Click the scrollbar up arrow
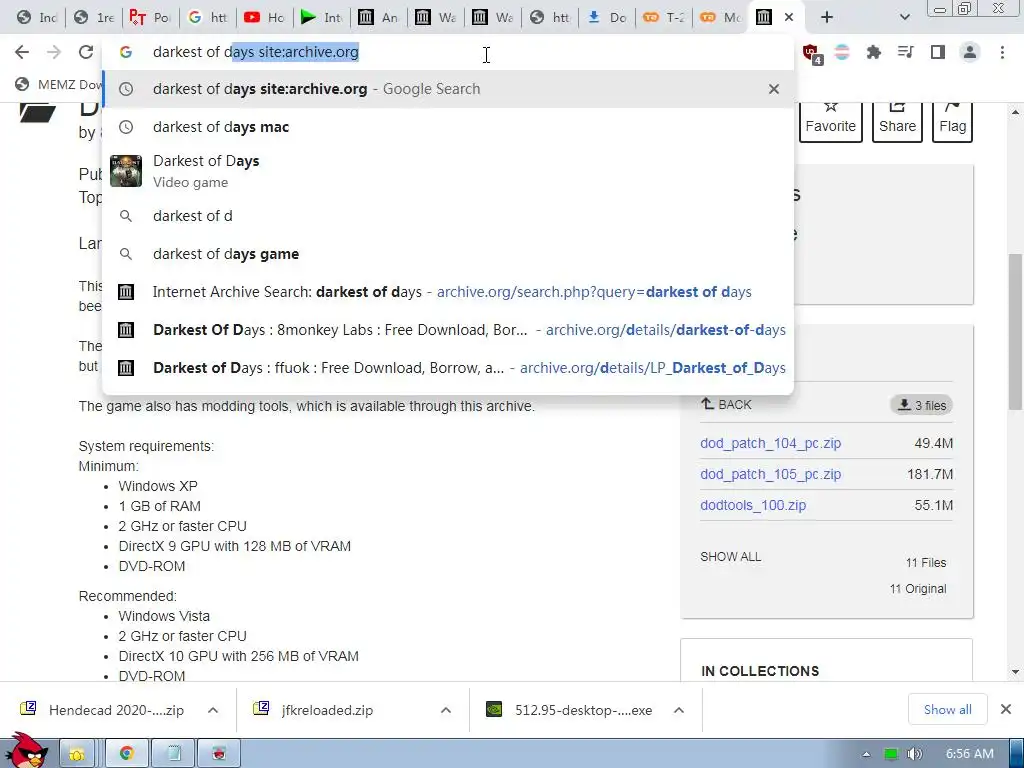 tap(1015, 112)
